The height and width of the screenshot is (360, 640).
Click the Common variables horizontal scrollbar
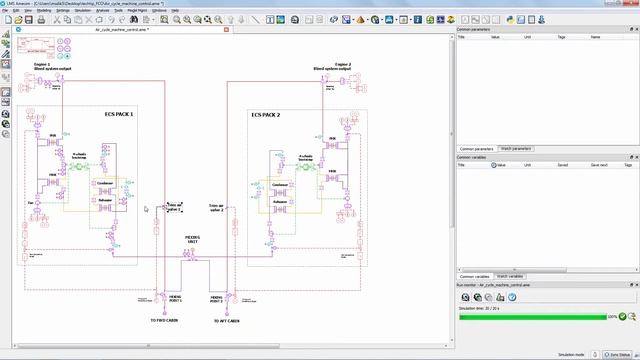point(513,270)
